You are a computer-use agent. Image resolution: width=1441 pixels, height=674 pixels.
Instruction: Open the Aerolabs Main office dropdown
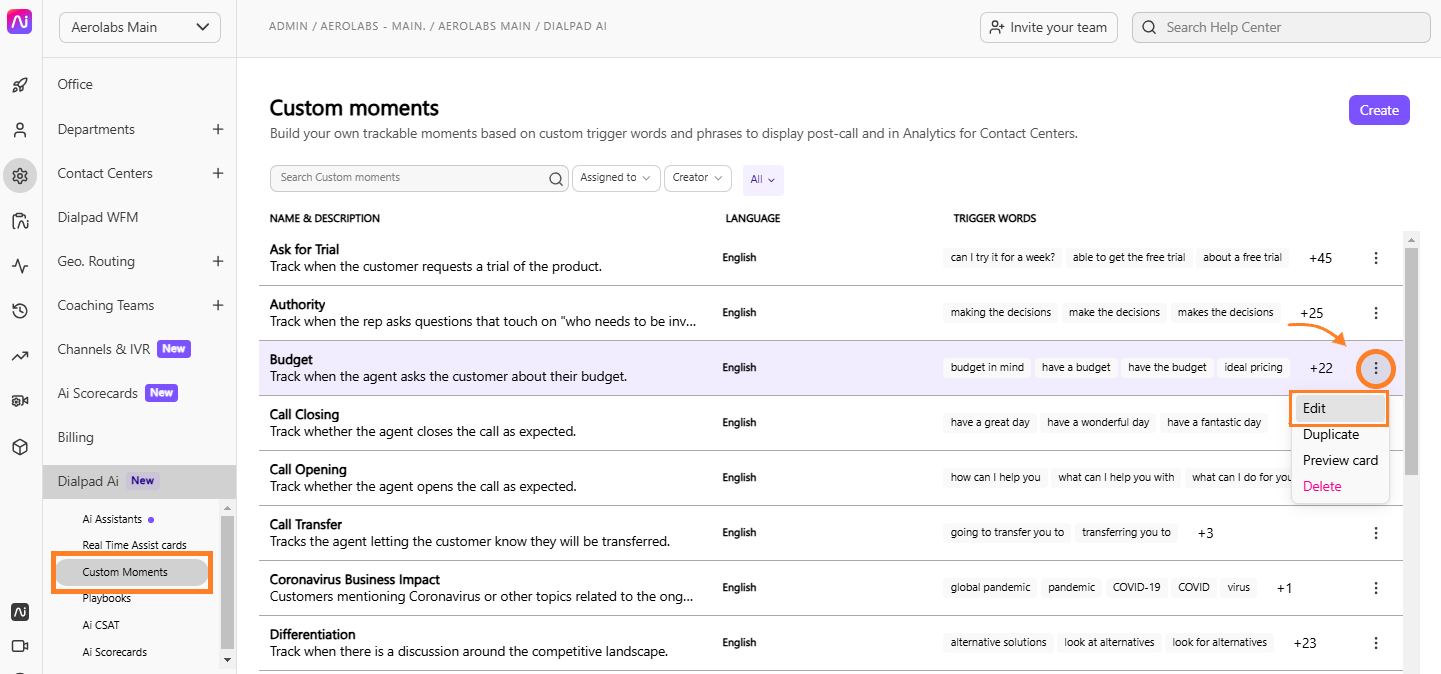click(140, 27)
